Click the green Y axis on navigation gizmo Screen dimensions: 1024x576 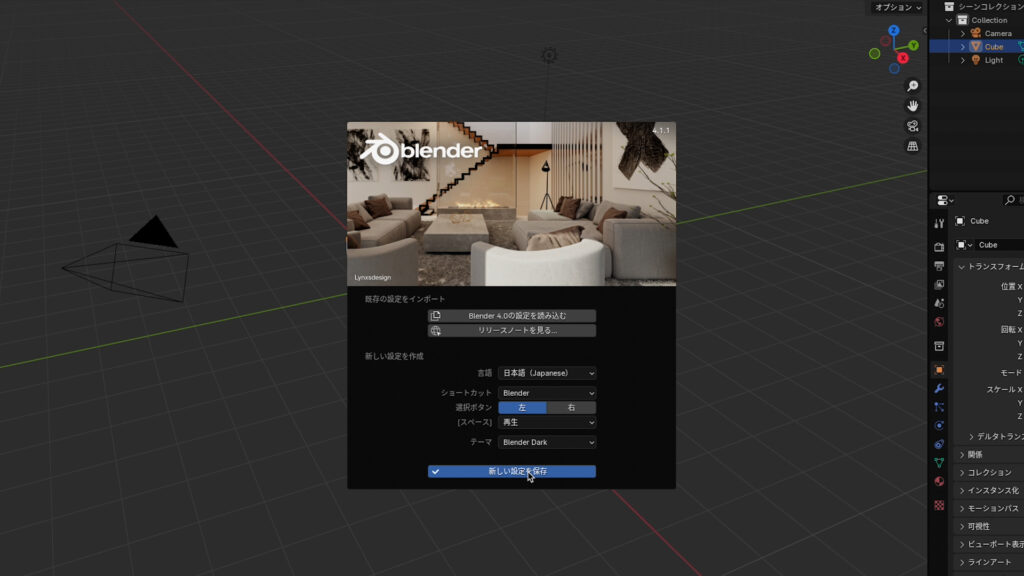(914, 45)
